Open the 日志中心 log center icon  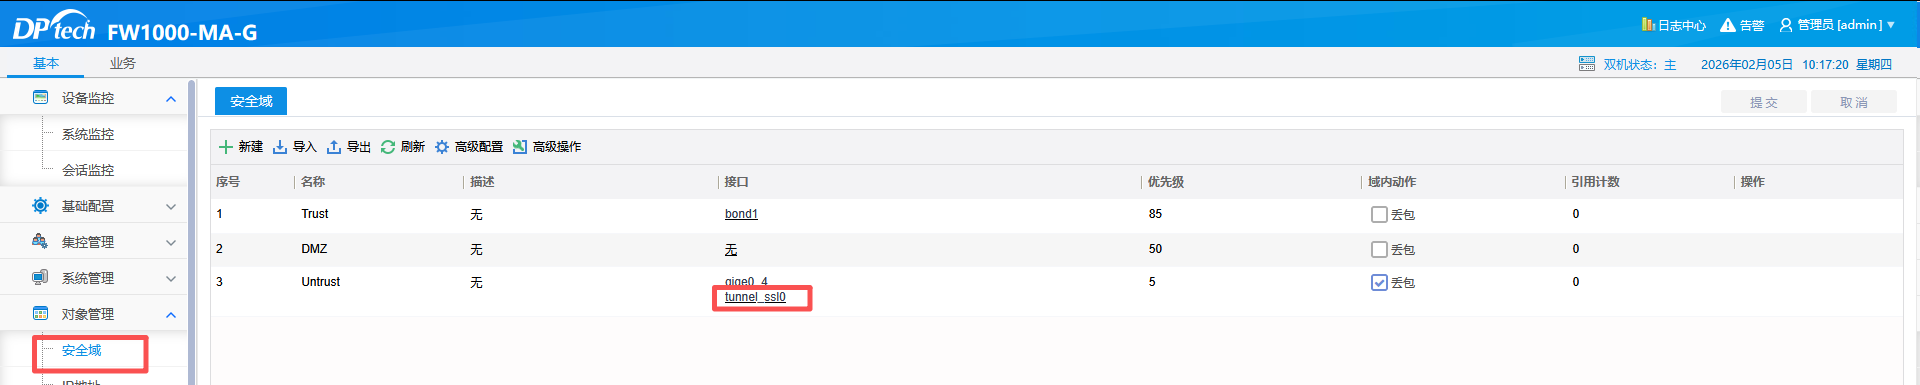click(1648, 24)
